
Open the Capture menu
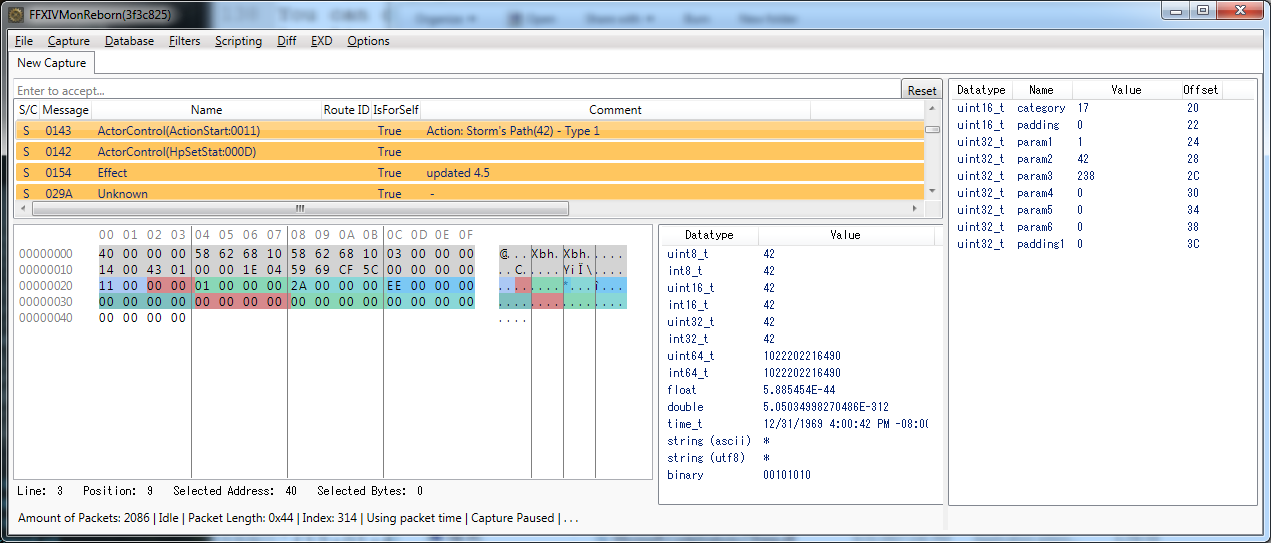pos(69,41)
